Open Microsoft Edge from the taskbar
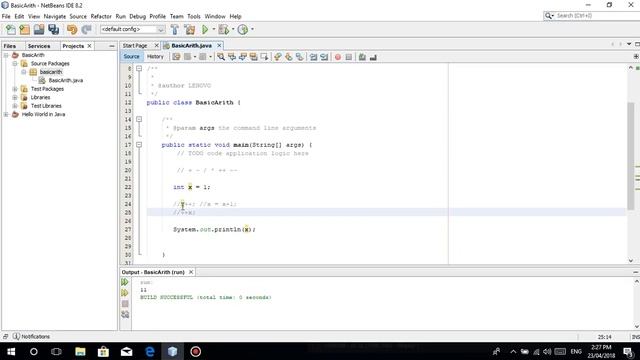Screen dimensions: 640x360 (x=150, y=351)
